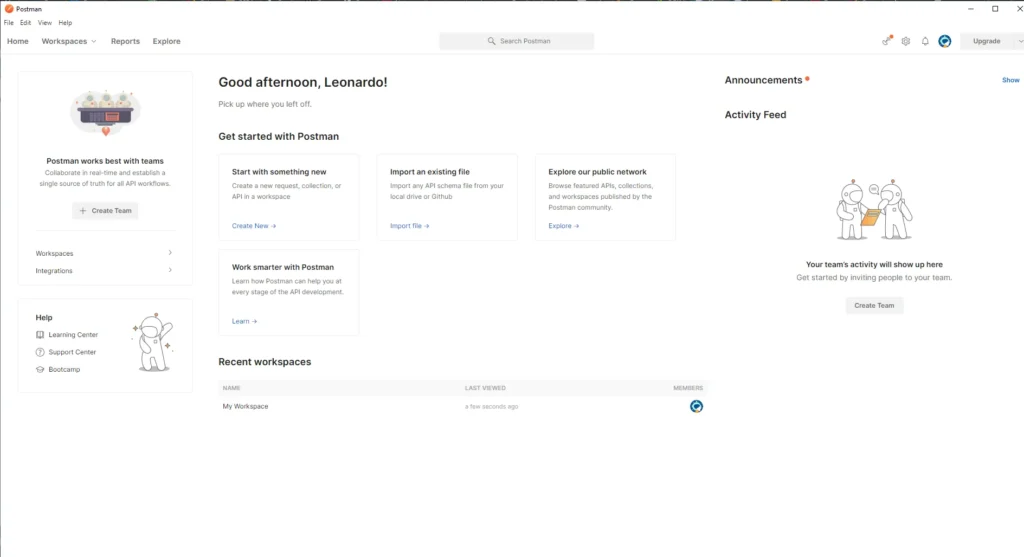Click the MEMBERS column header
The image size is (1024, 557).
coord(688,388)
